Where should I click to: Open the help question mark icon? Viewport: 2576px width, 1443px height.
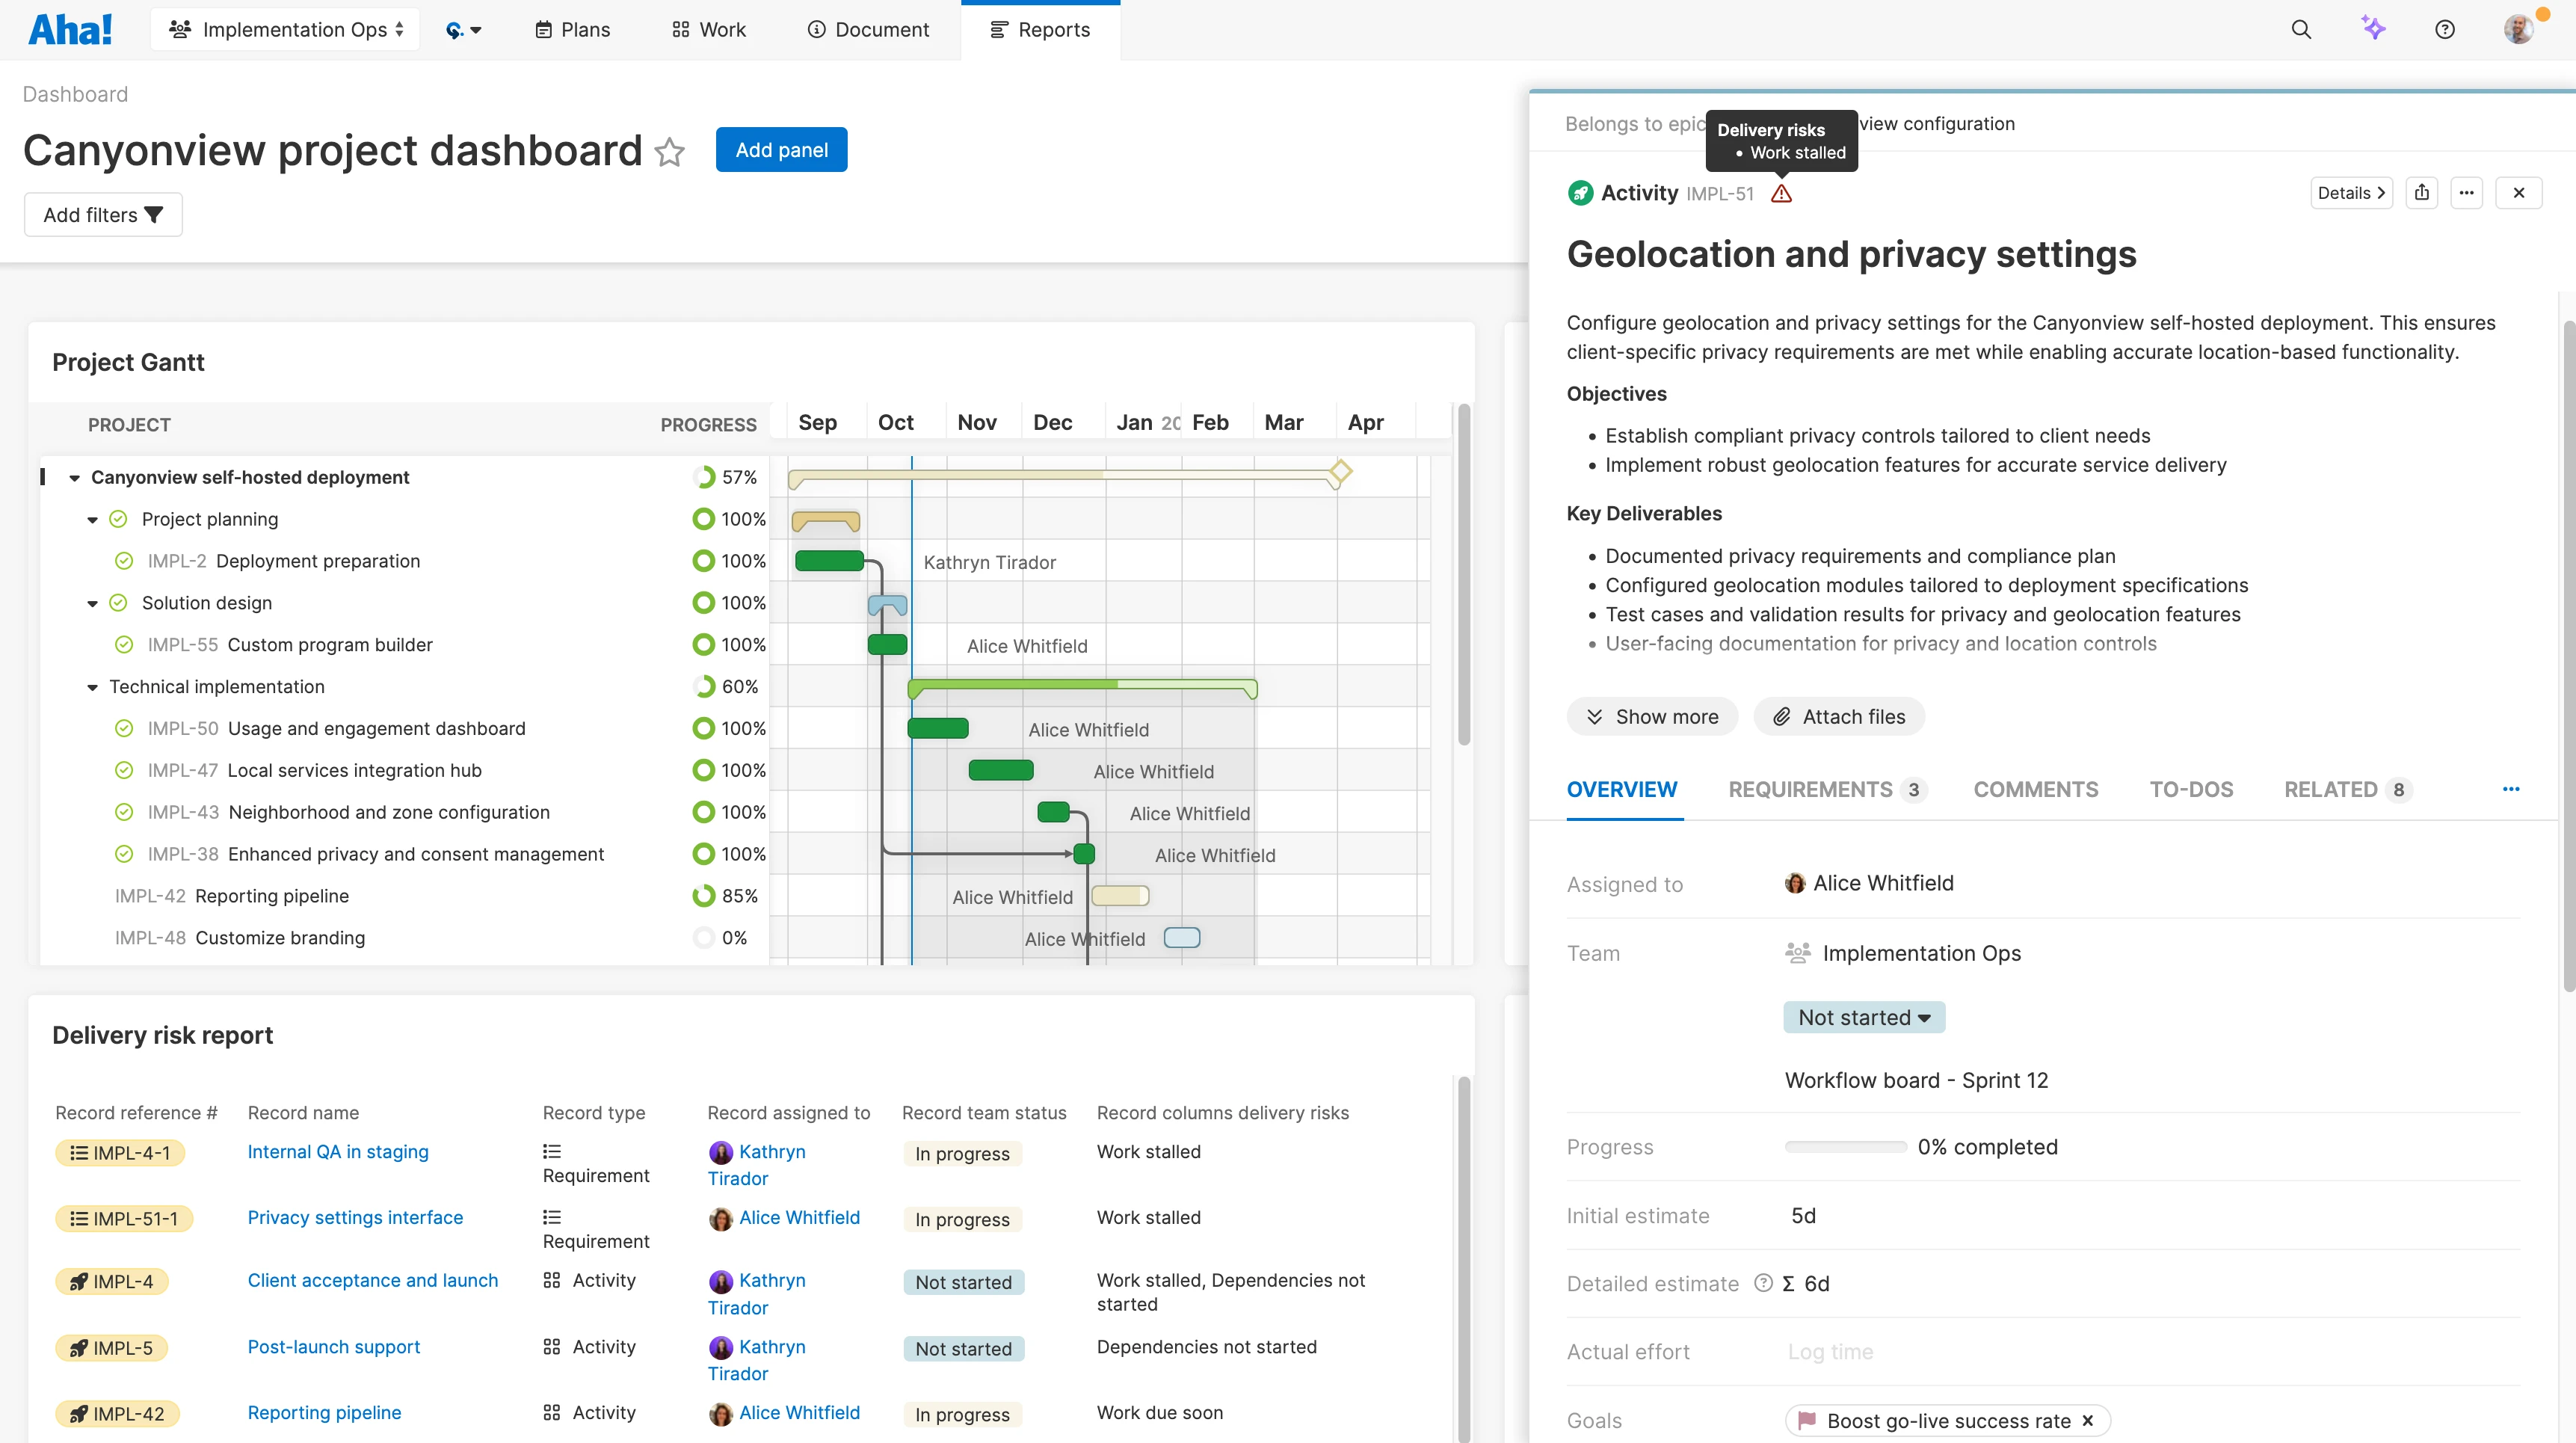tap(2444, 29)
